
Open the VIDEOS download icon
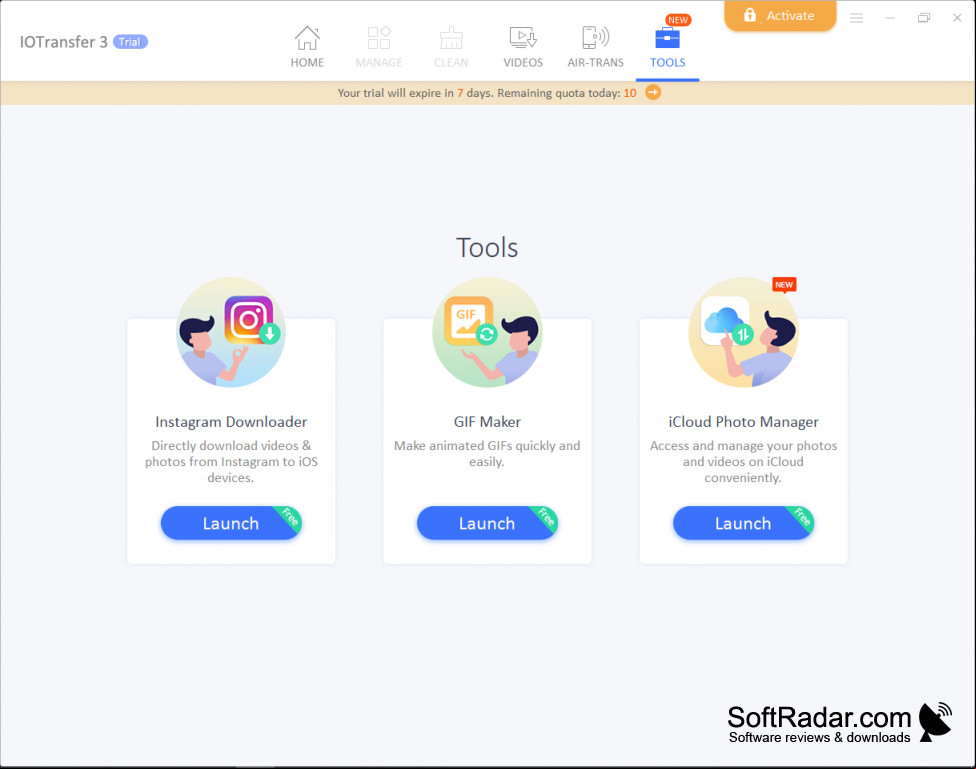[523, 38]
